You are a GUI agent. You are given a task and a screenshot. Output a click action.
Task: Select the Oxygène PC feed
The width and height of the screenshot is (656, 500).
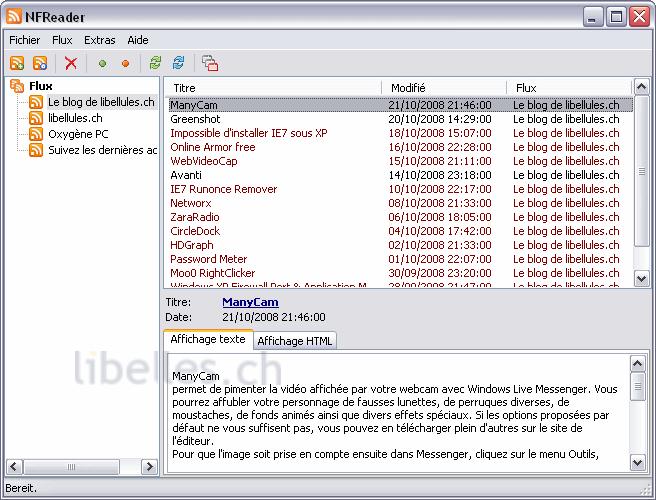[x=78, y=134]
